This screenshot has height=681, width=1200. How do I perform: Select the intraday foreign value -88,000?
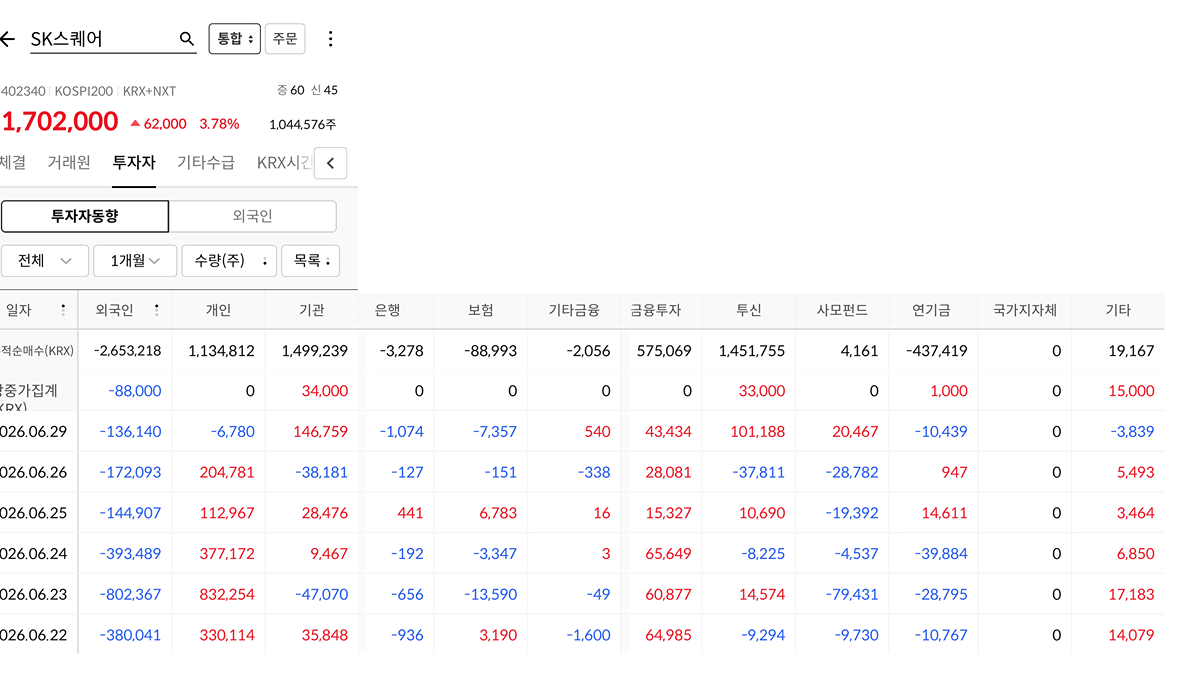(135, 391)
